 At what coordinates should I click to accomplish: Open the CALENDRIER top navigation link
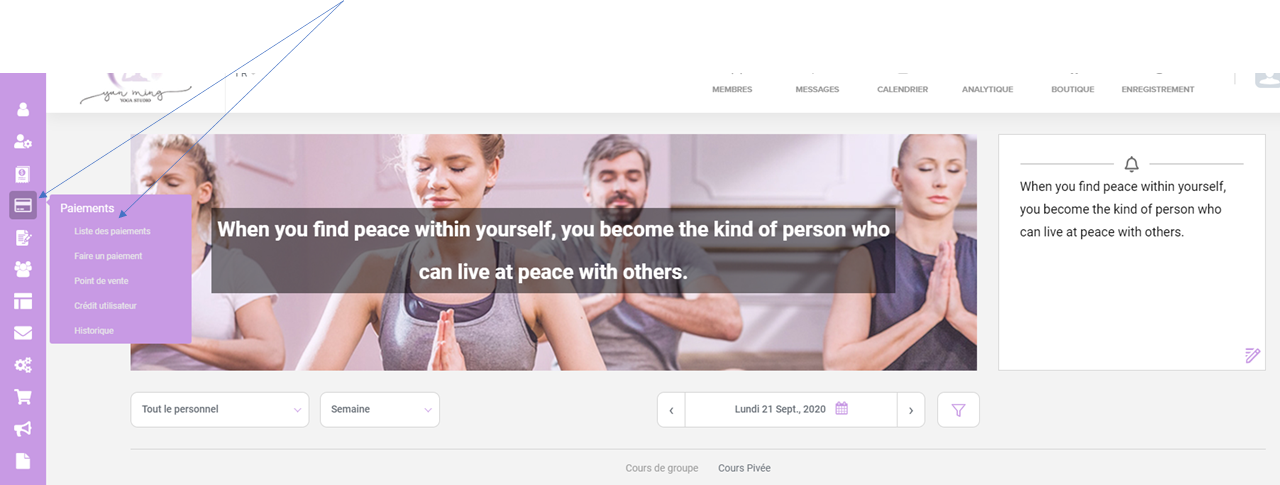pyautogui.click(x=902, y=89)
